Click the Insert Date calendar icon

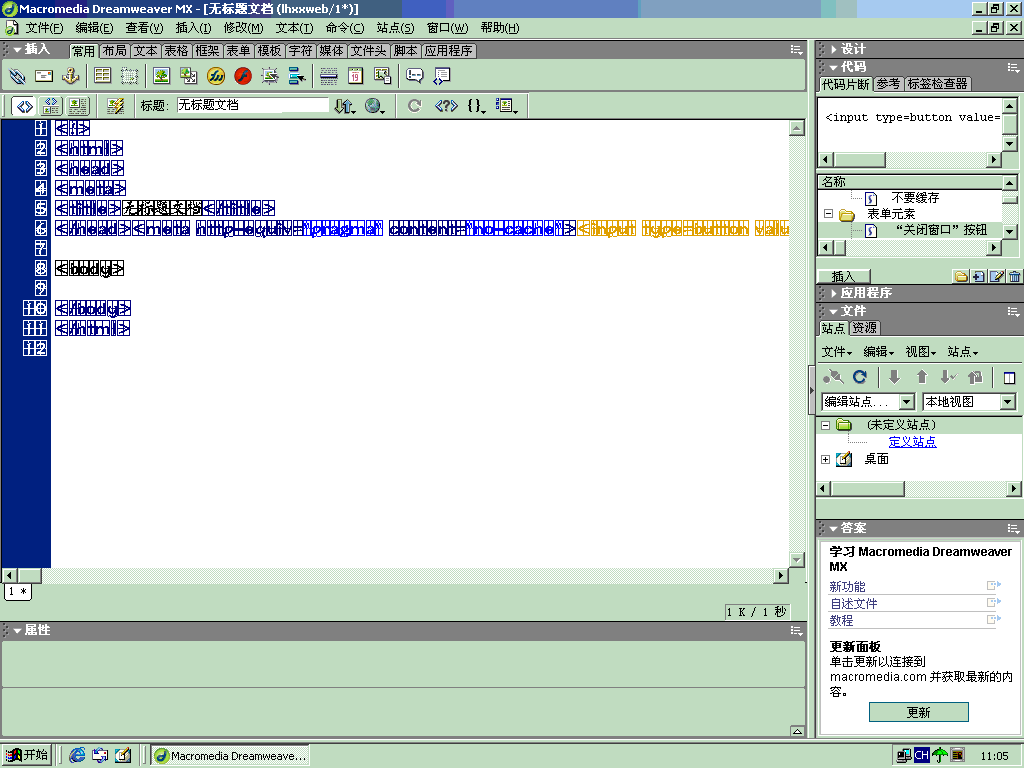[355, 76]
